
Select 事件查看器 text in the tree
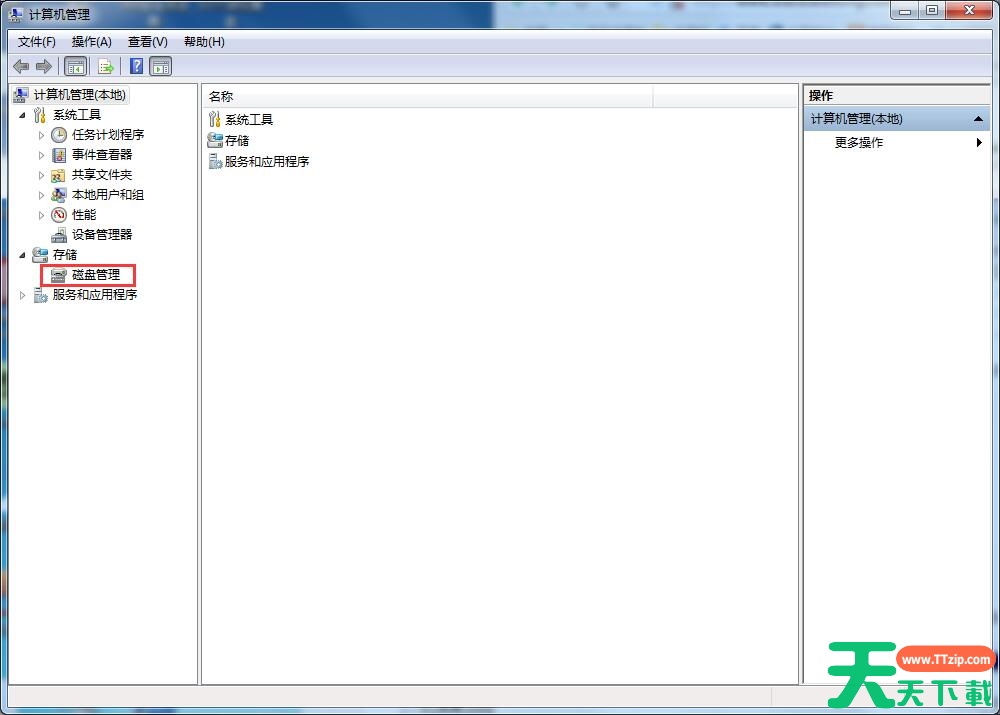click(101, 155)
